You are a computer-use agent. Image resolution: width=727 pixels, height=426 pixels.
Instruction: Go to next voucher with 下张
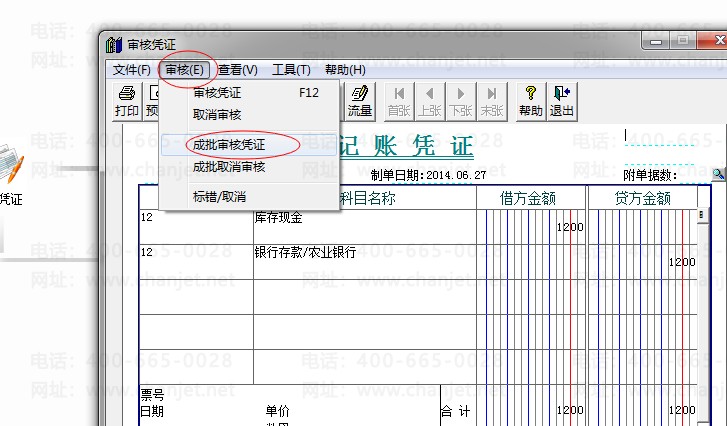coord(461,102)
